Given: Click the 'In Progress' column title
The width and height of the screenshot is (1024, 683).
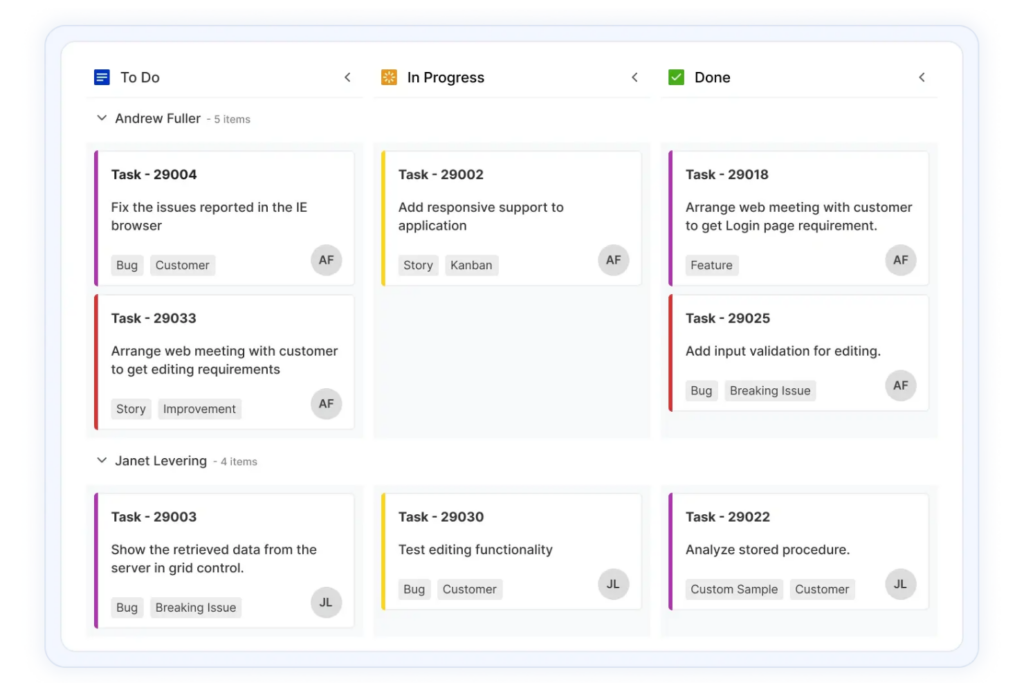Looking at the screenshot, I should (x=445, y=78).
